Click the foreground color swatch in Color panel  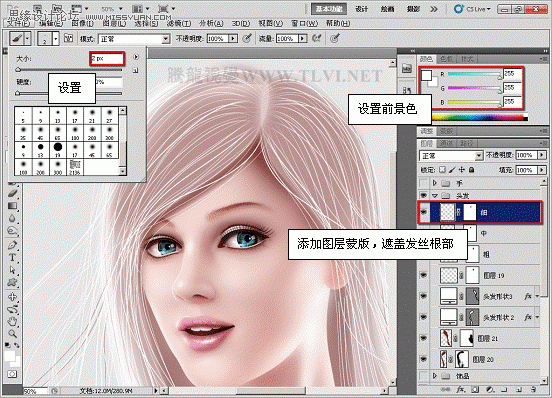click(x=427, y=75)
